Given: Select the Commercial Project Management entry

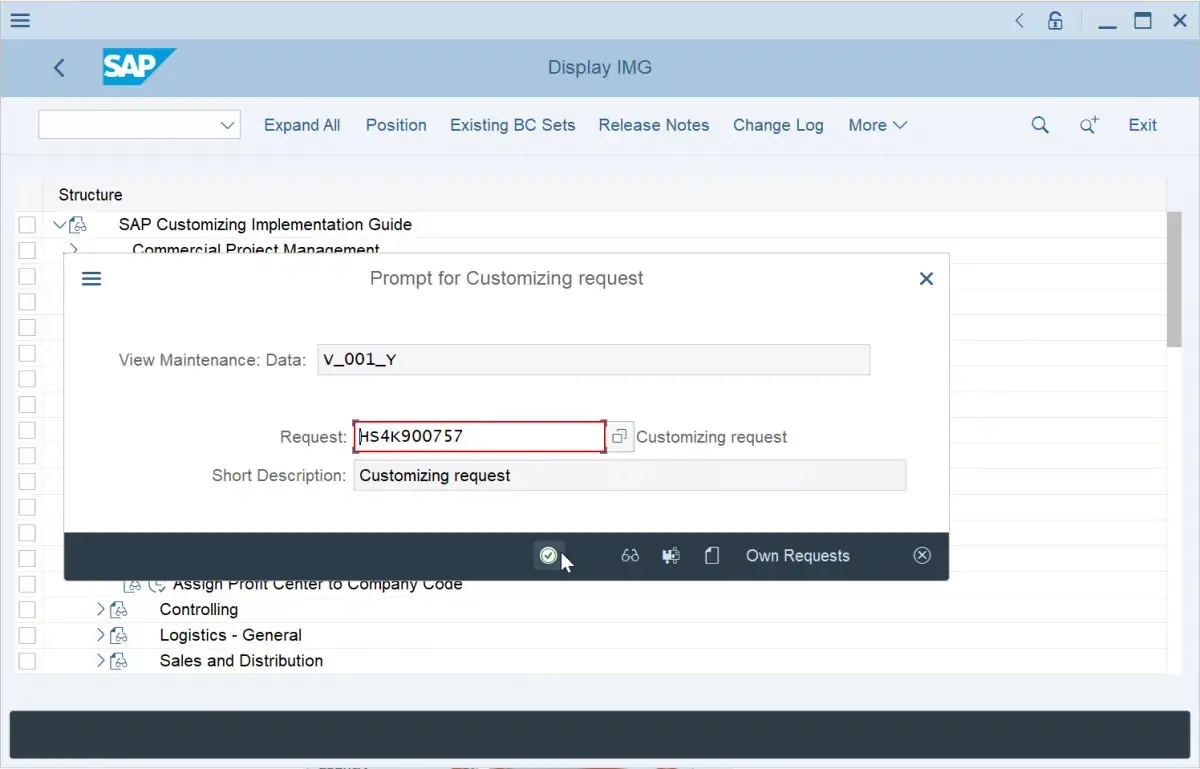Looking at the screenshot, I should pos(256,249).
